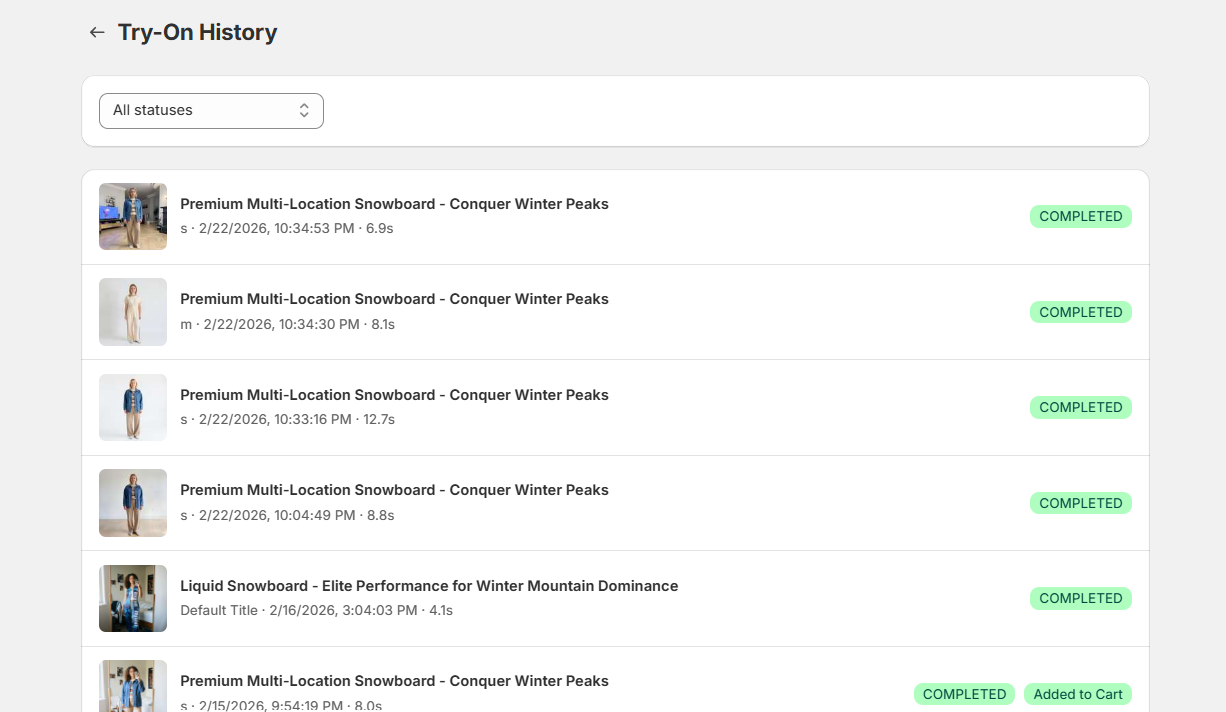Click the Added to Cart badge
This screenshot has height=712, width=1226.
coord(1077,694)
